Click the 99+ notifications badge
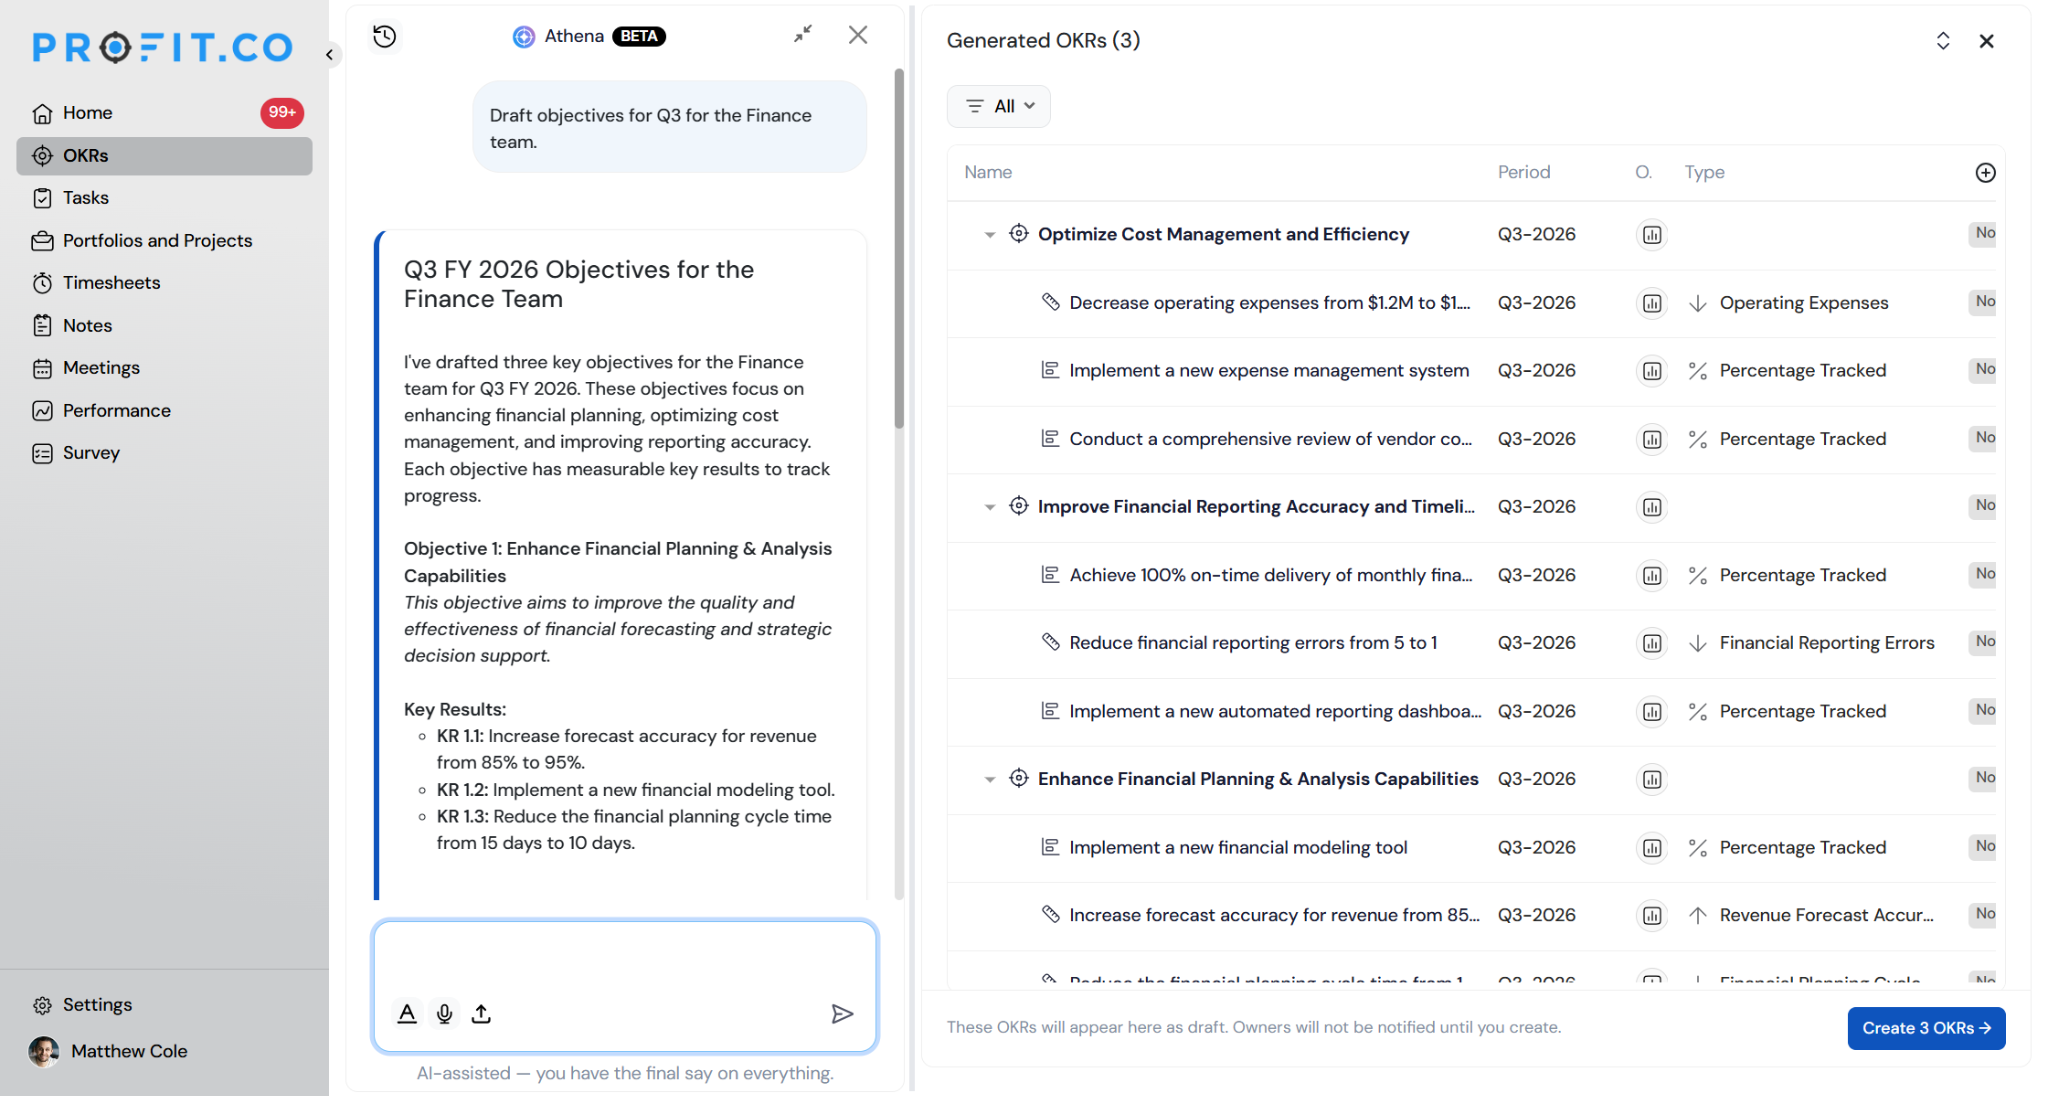This screenshot has width=2048, height=1096. click(x=282, y=113)
